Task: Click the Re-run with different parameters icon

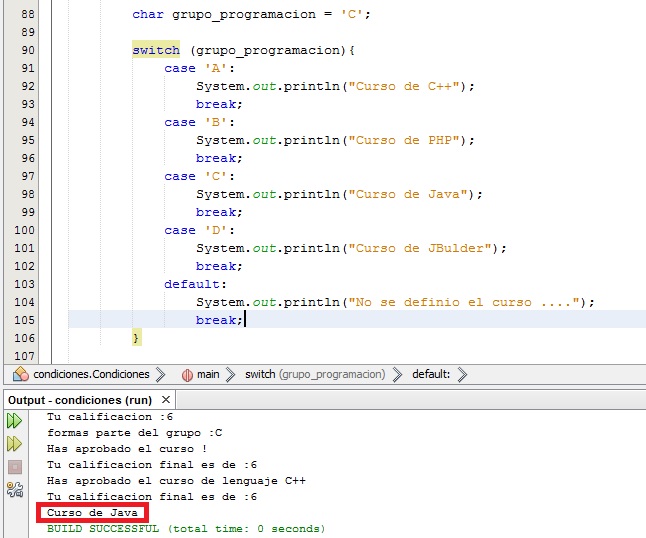Action: pos(14,443)
